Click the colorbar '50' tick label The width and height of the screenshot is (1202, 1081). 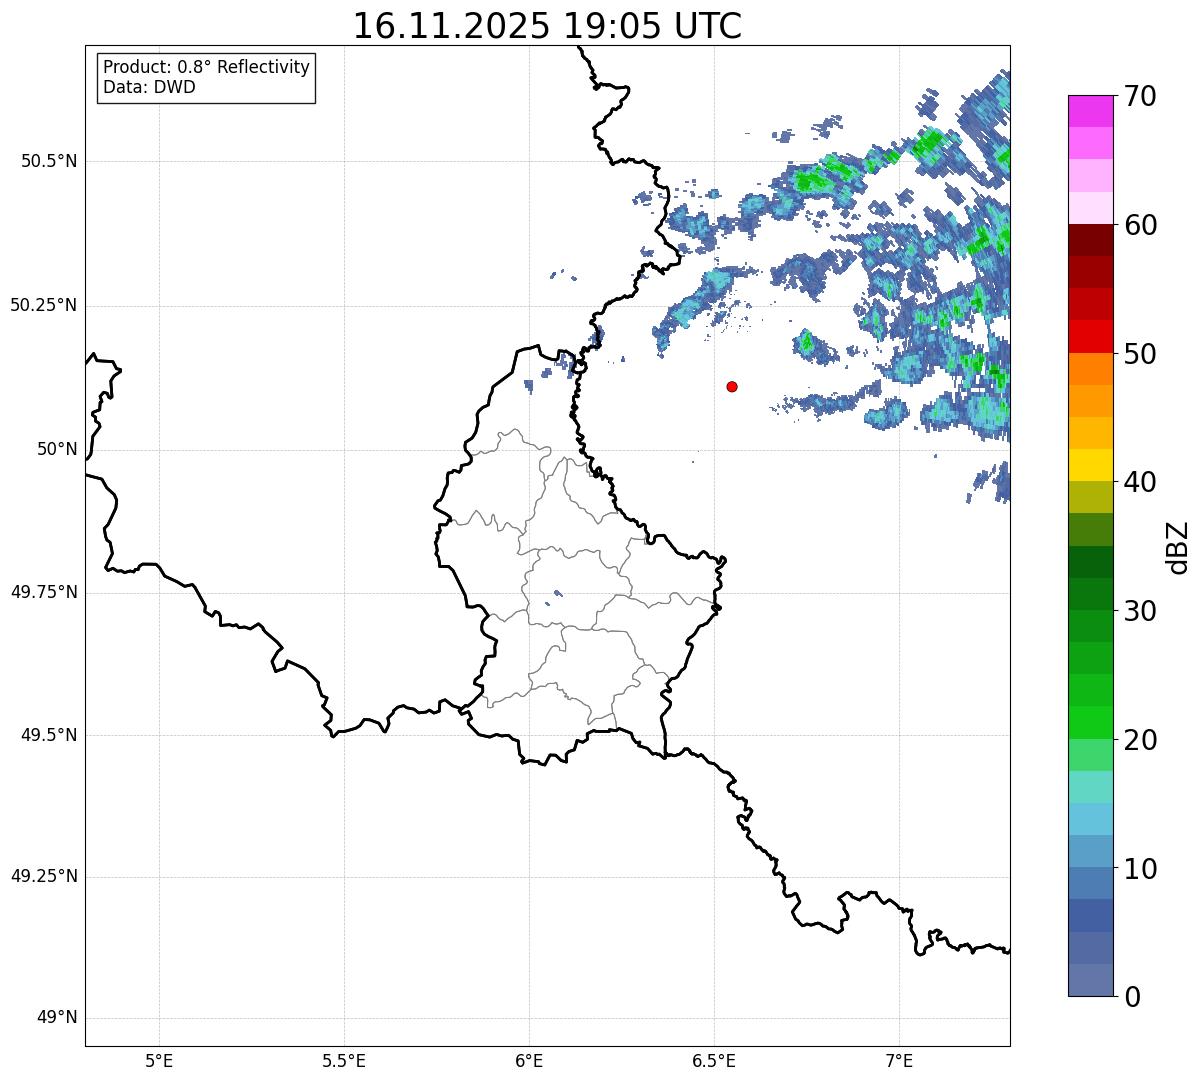pyautogui.click(x=1140, y=354)
